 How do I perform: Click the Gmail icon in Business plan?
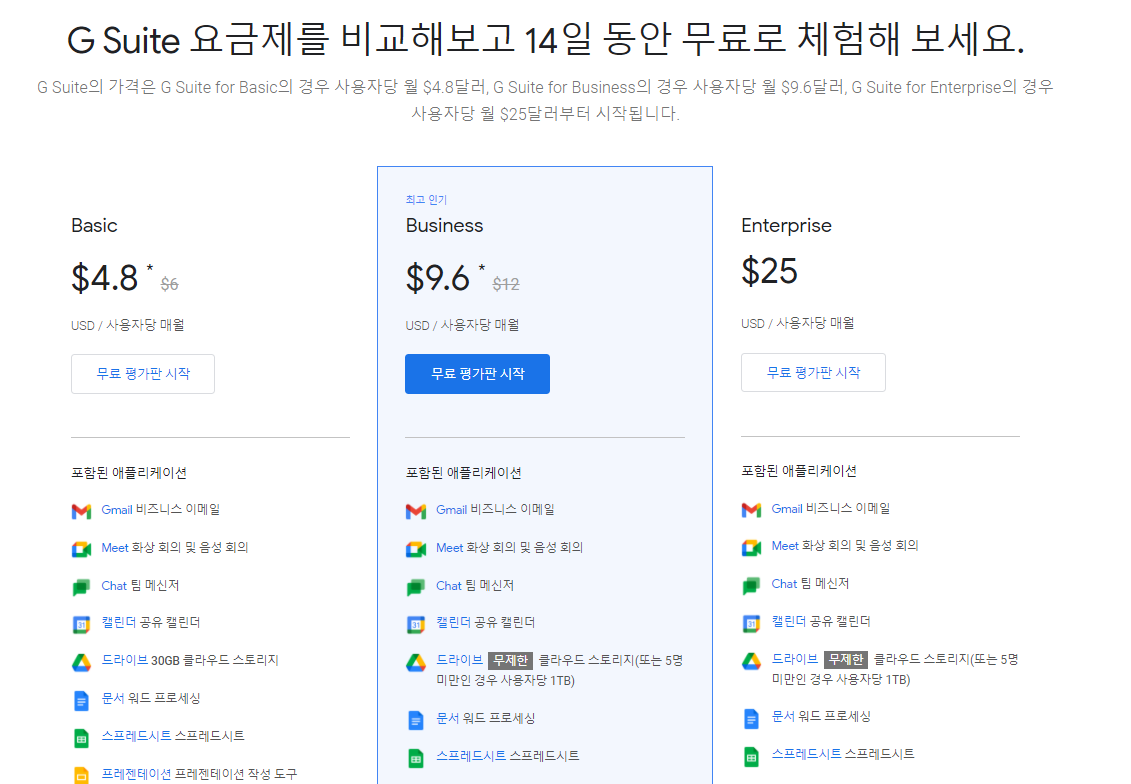(416, 511)
